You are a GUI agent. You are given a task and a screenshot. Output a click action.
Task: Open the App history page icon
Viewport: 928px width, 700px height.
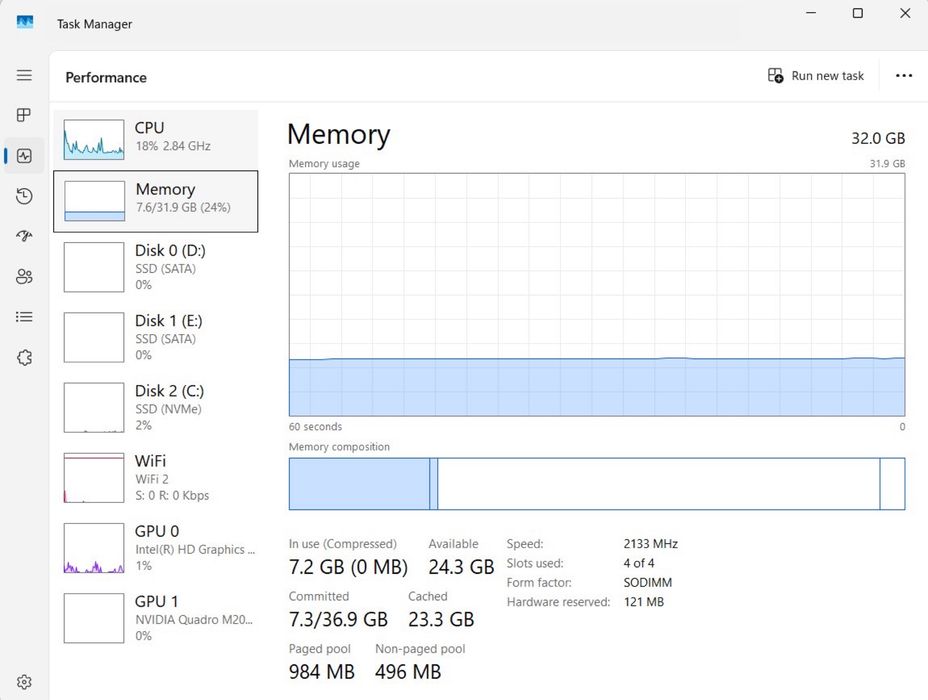24,196
